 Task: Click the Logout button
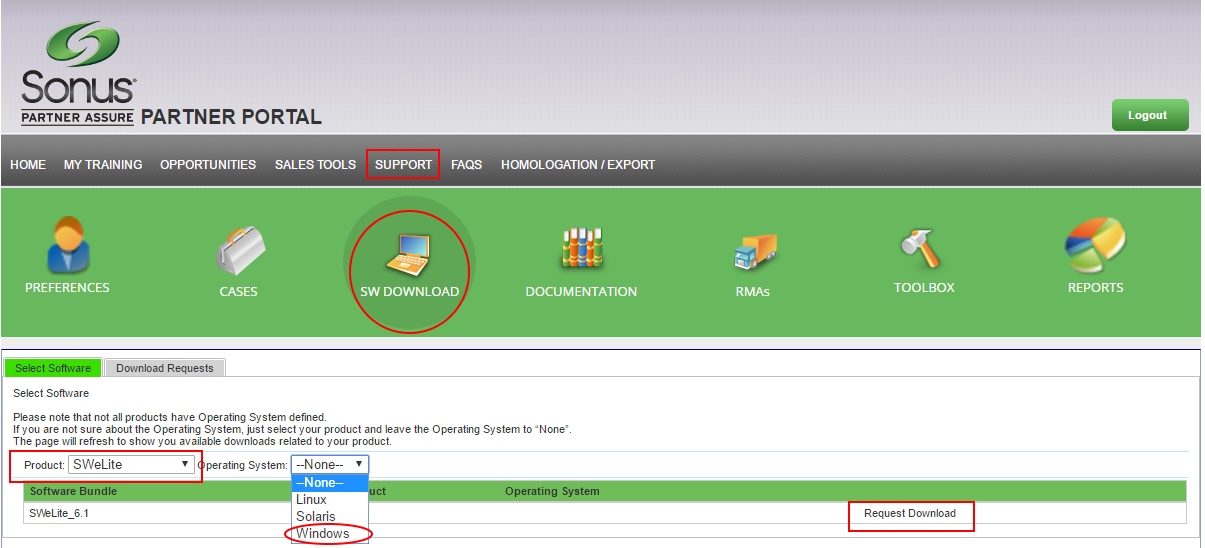click(x=1149, y=115)
